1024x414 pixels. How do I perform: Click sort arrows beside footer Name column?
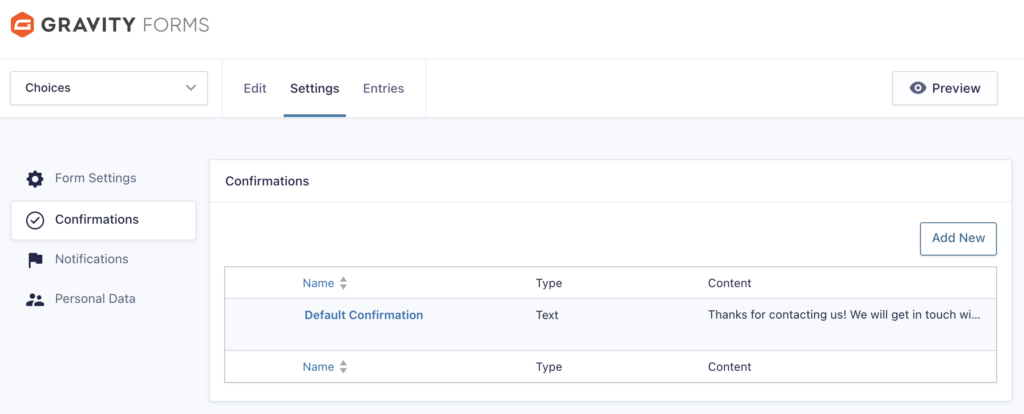pos(344,367)
